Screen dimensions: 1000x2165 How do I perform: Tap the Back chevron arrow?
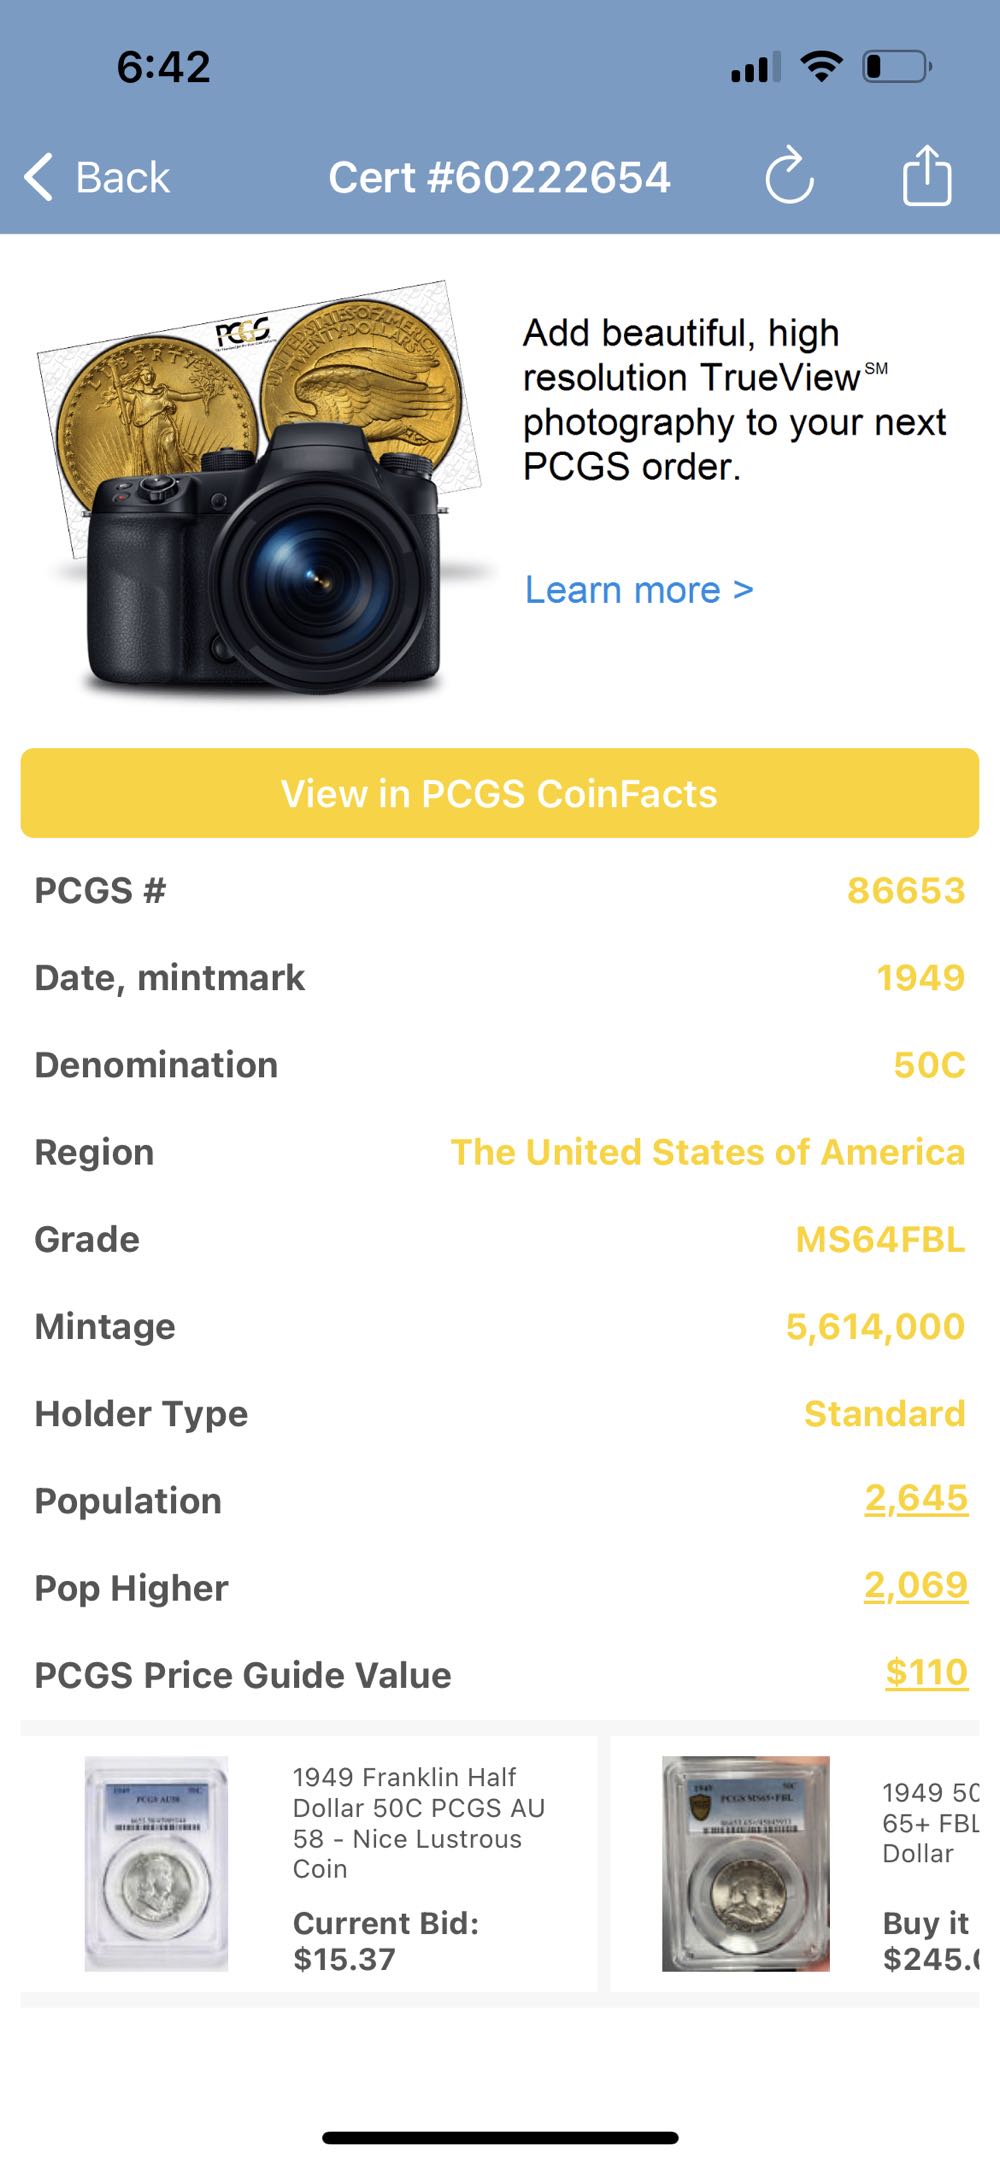pyautogui.click(x=38, y=178)
